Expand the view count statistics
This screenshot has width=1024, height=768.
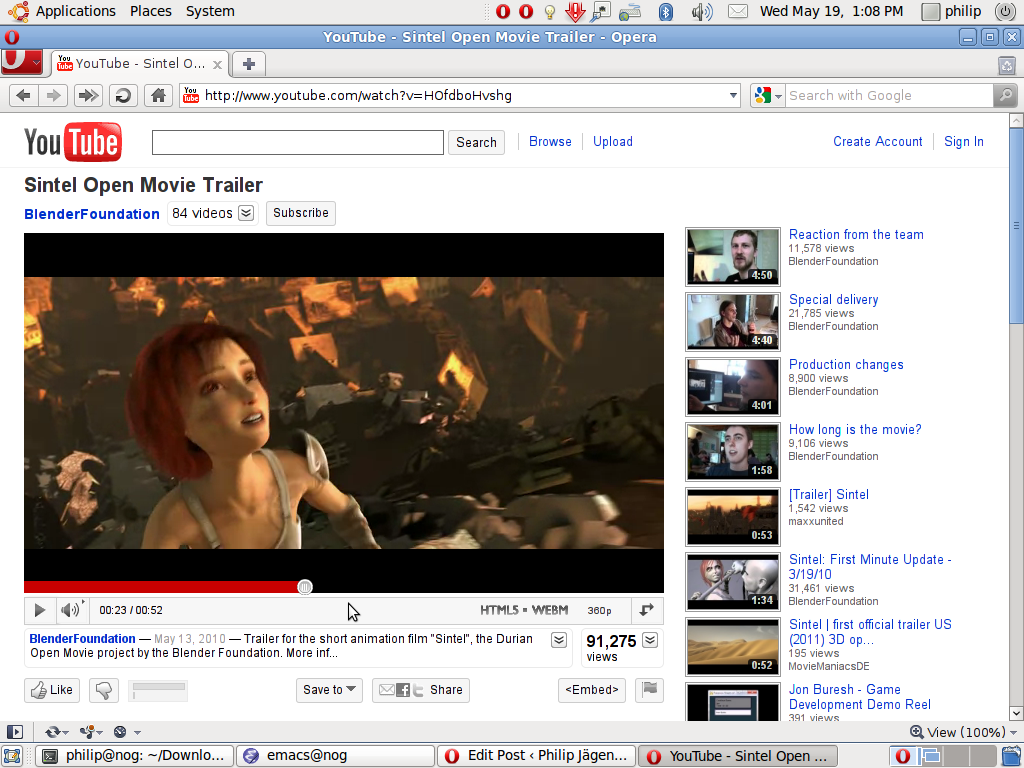(x=650, y=640)
